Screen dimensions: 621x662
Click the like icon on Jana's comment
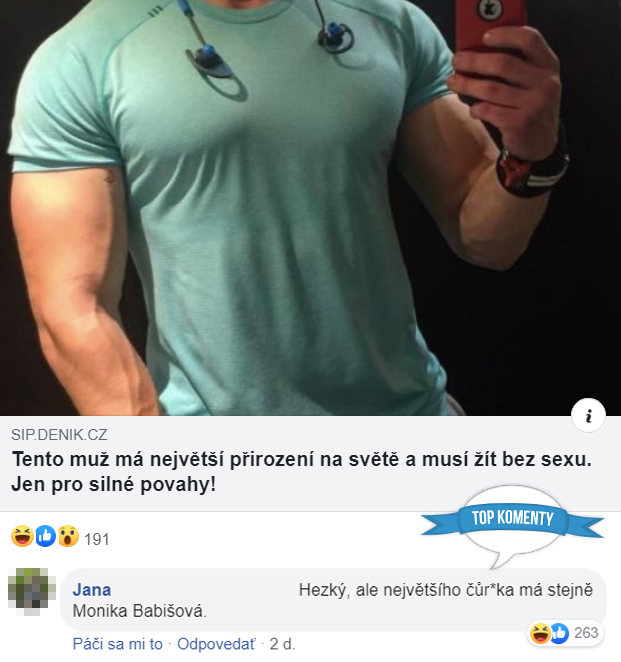click(559, 633)
